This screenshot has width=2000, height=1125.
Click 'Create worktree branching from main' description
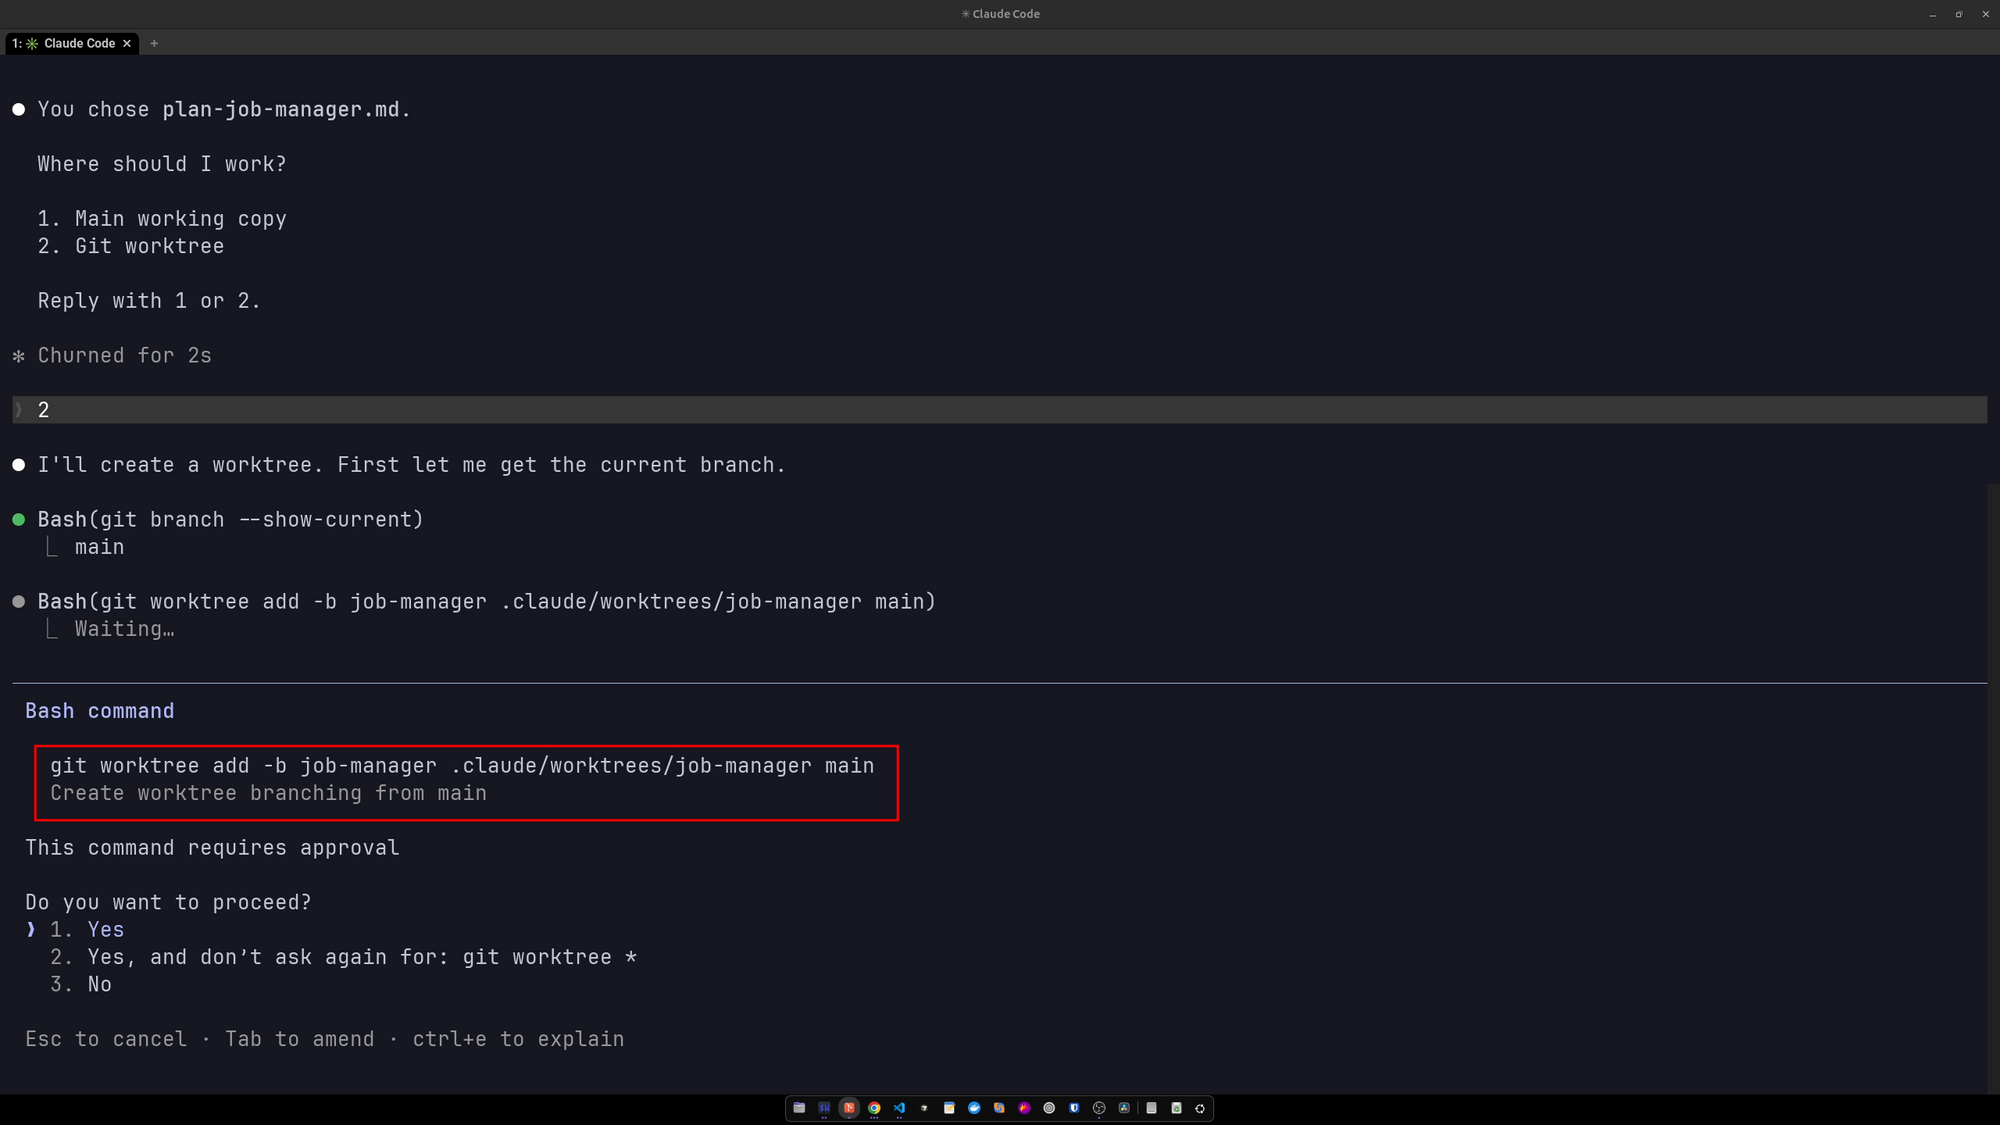(268, 793)
